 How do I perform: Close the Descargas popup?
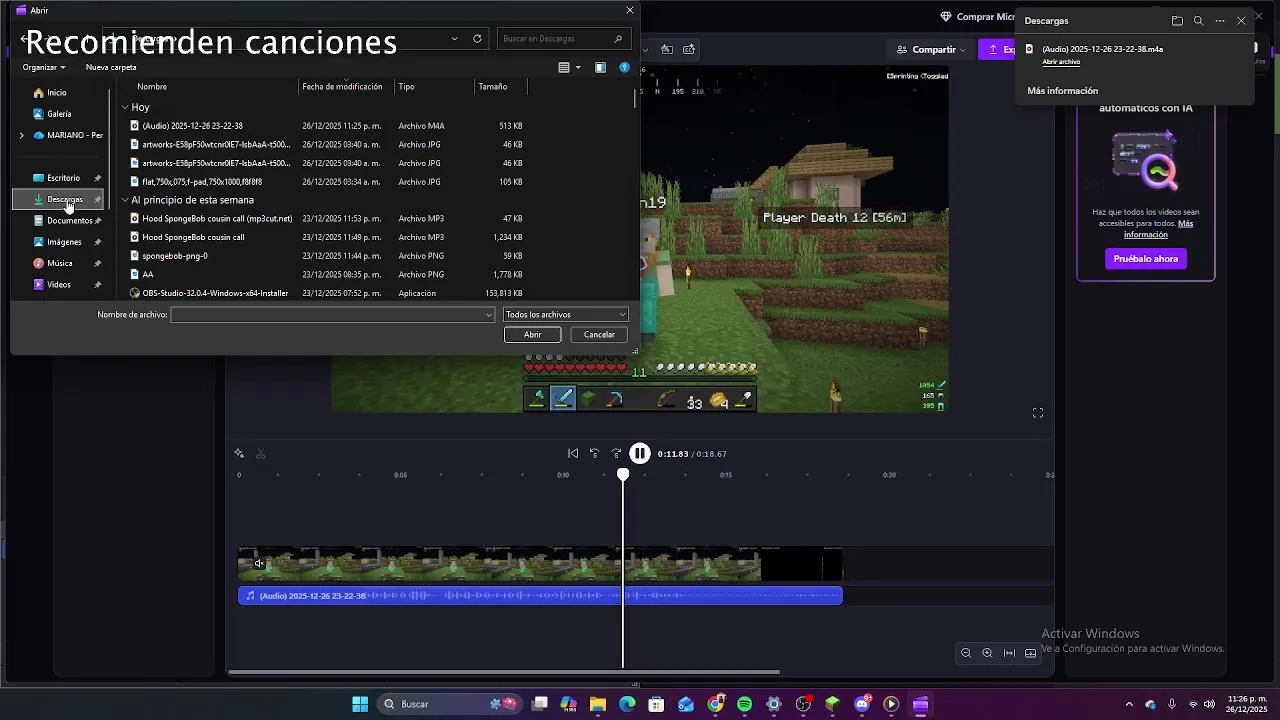click(1241, 21)
